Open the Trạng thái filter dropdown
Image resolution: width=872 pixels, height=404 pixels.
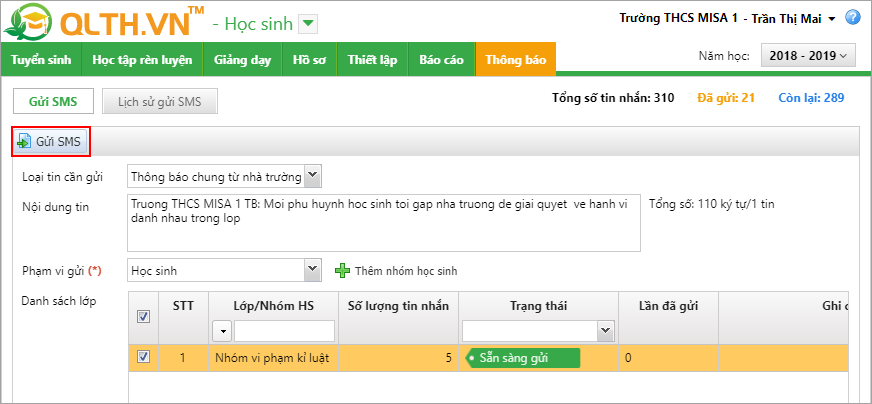point(603,331)
